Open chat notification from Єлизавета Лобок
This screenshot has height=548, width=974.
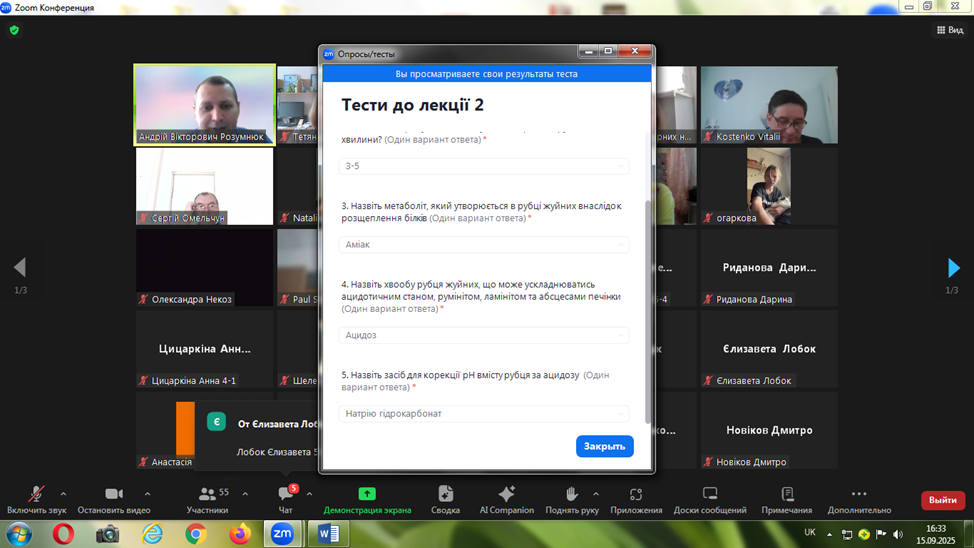pos(258,436)
